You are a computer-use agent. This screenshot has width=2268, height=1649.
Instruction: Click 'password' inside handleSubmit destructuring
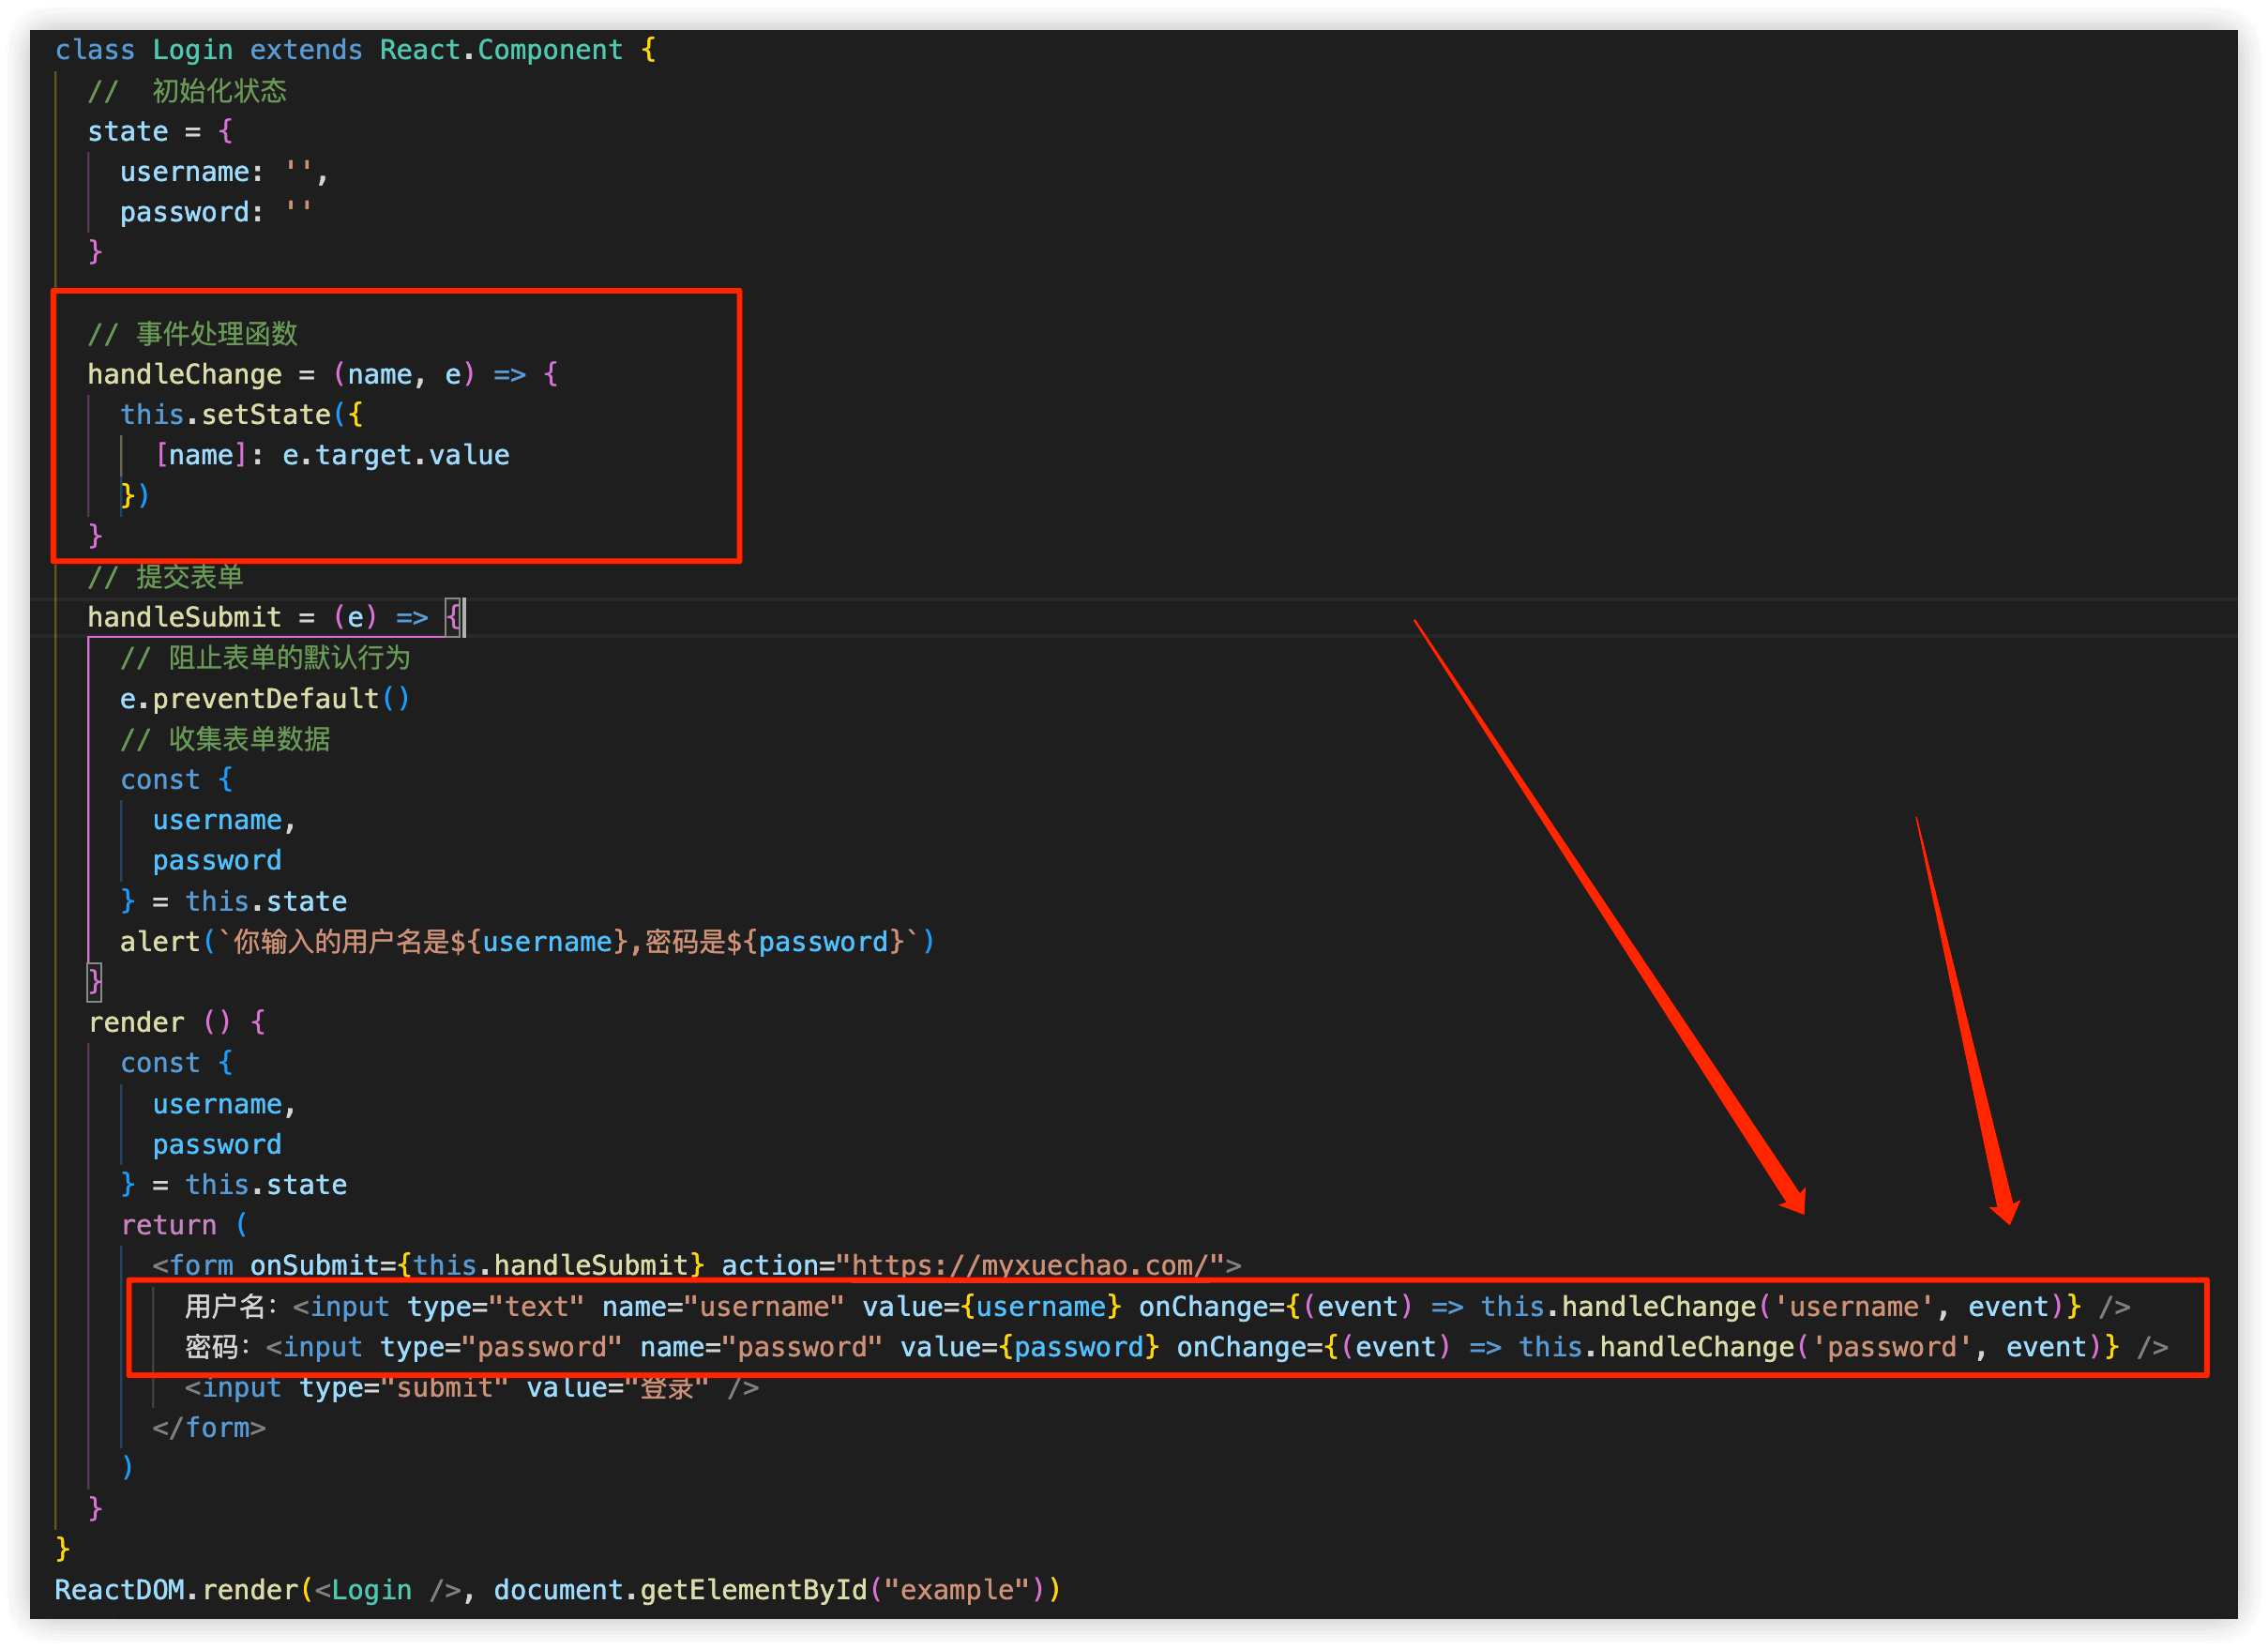coord(217,860)
